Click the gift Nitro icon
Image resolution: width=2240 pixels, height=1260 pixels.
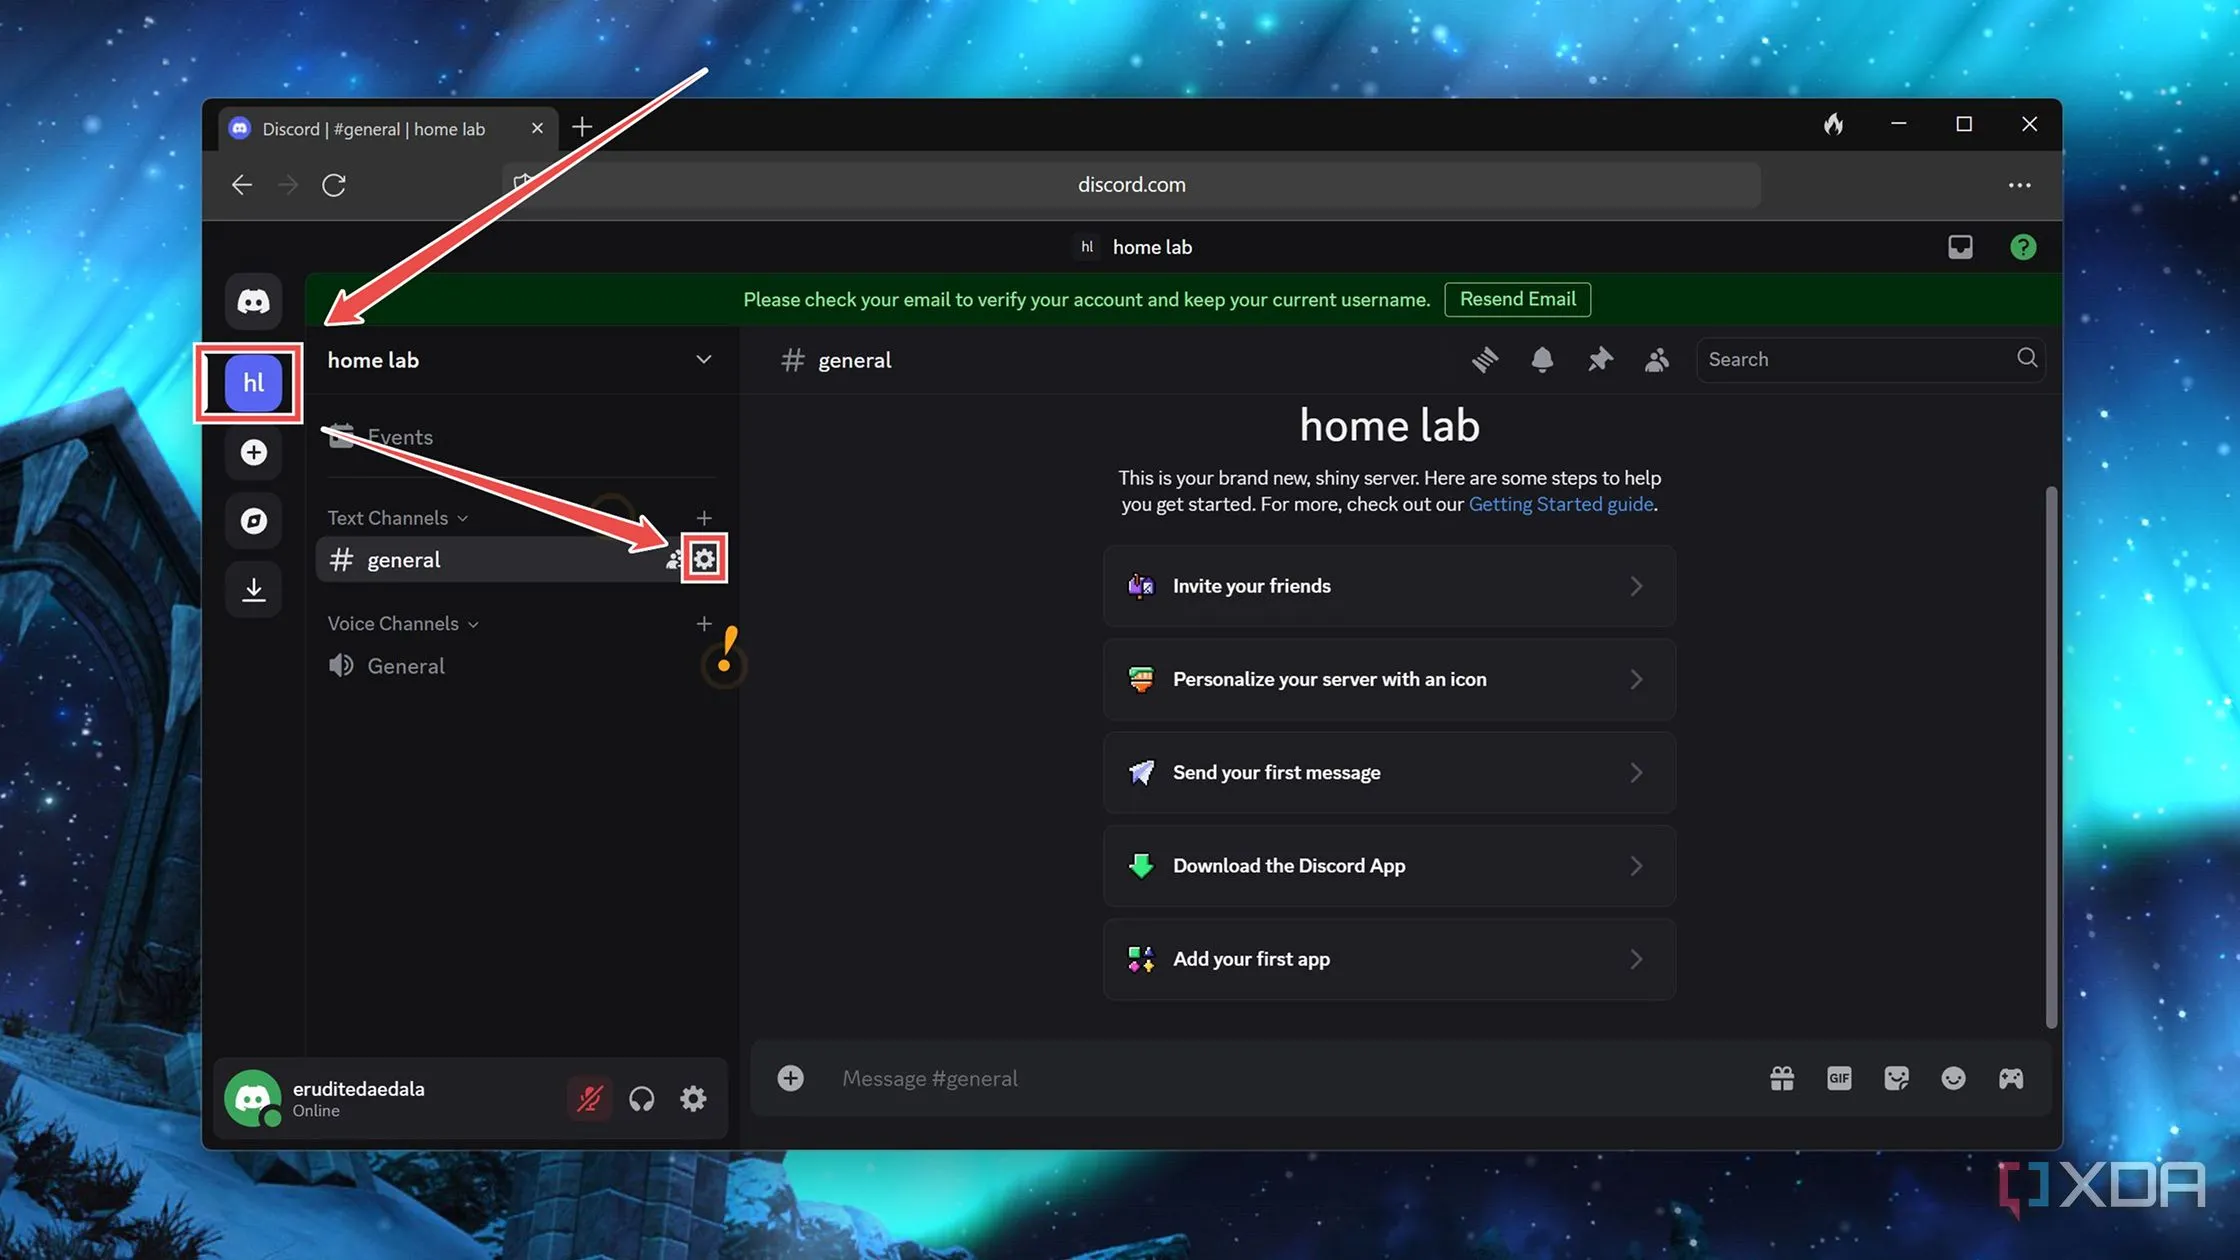tap(1781, 1078)
